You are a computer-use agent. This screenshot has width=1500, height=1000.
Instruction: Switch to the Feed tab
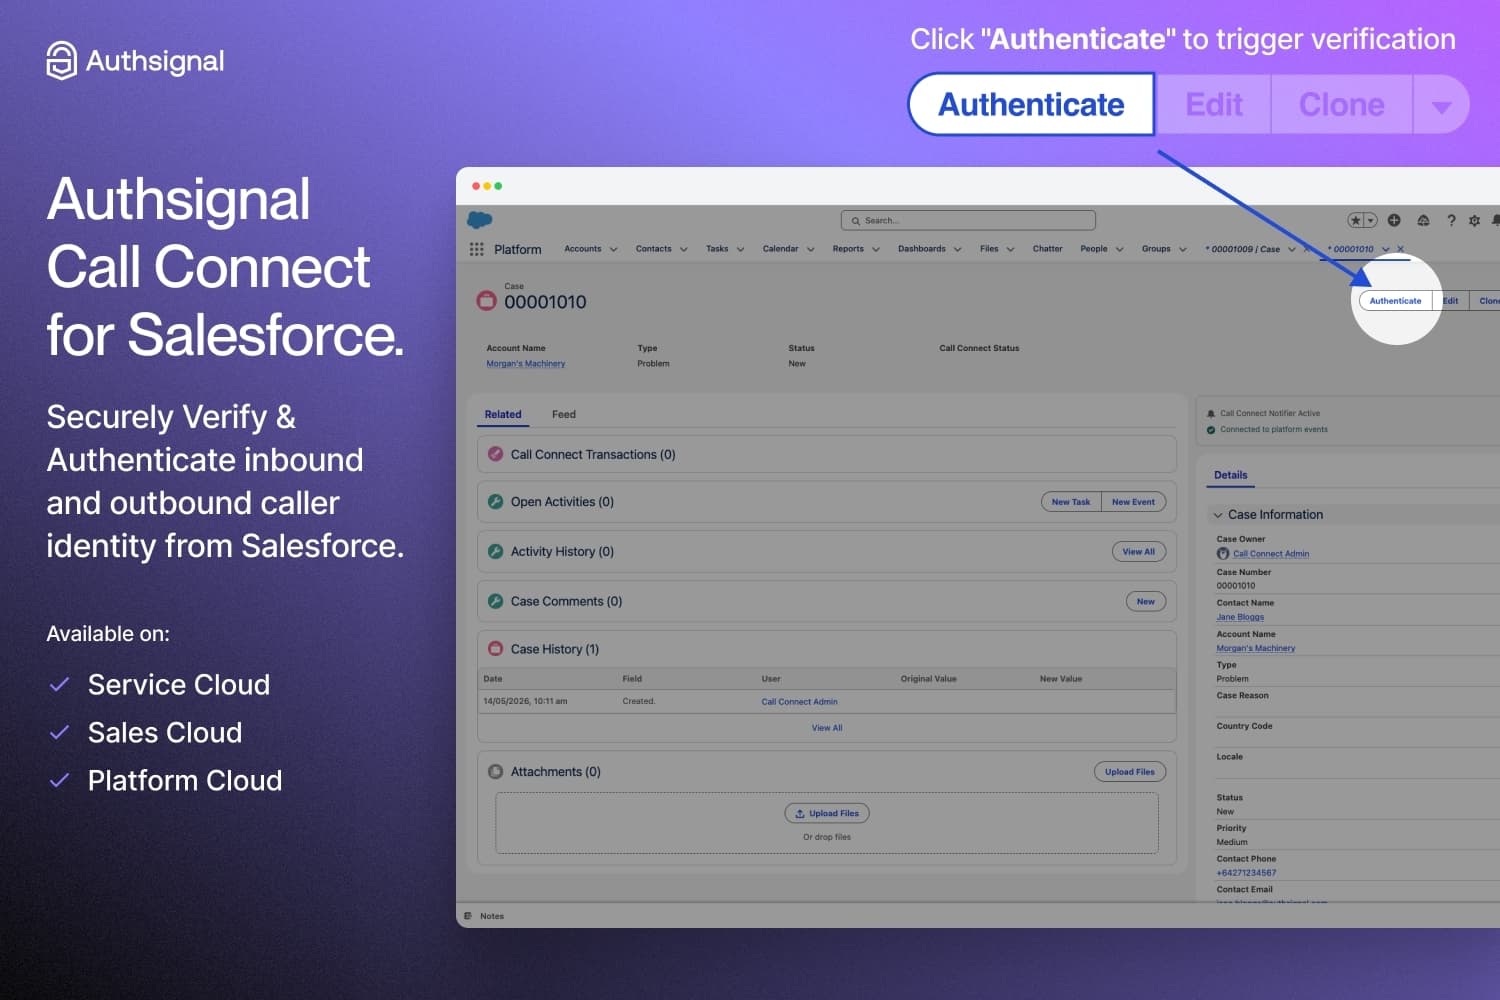[564, 414]
